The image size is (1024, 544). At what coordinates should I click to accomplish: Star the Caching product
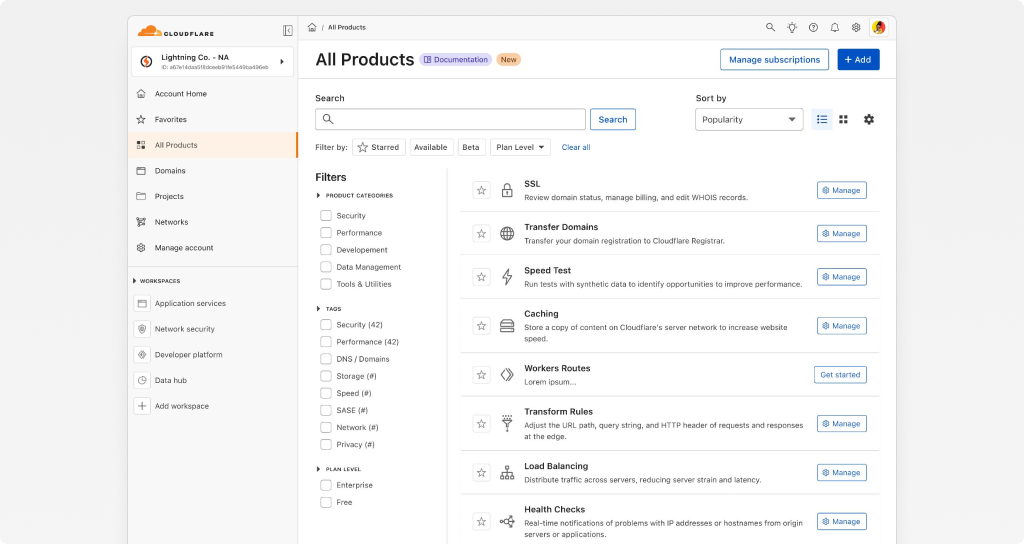(x=481, y=326)
